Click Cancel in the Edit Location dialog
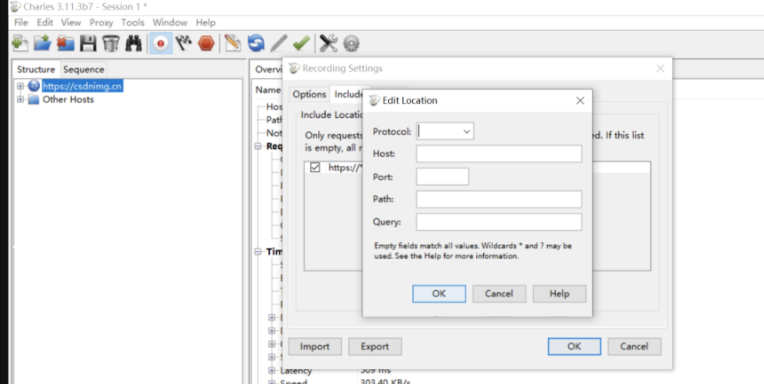Image resolution: width=764 pixels, height=384 pixels. 499,294
